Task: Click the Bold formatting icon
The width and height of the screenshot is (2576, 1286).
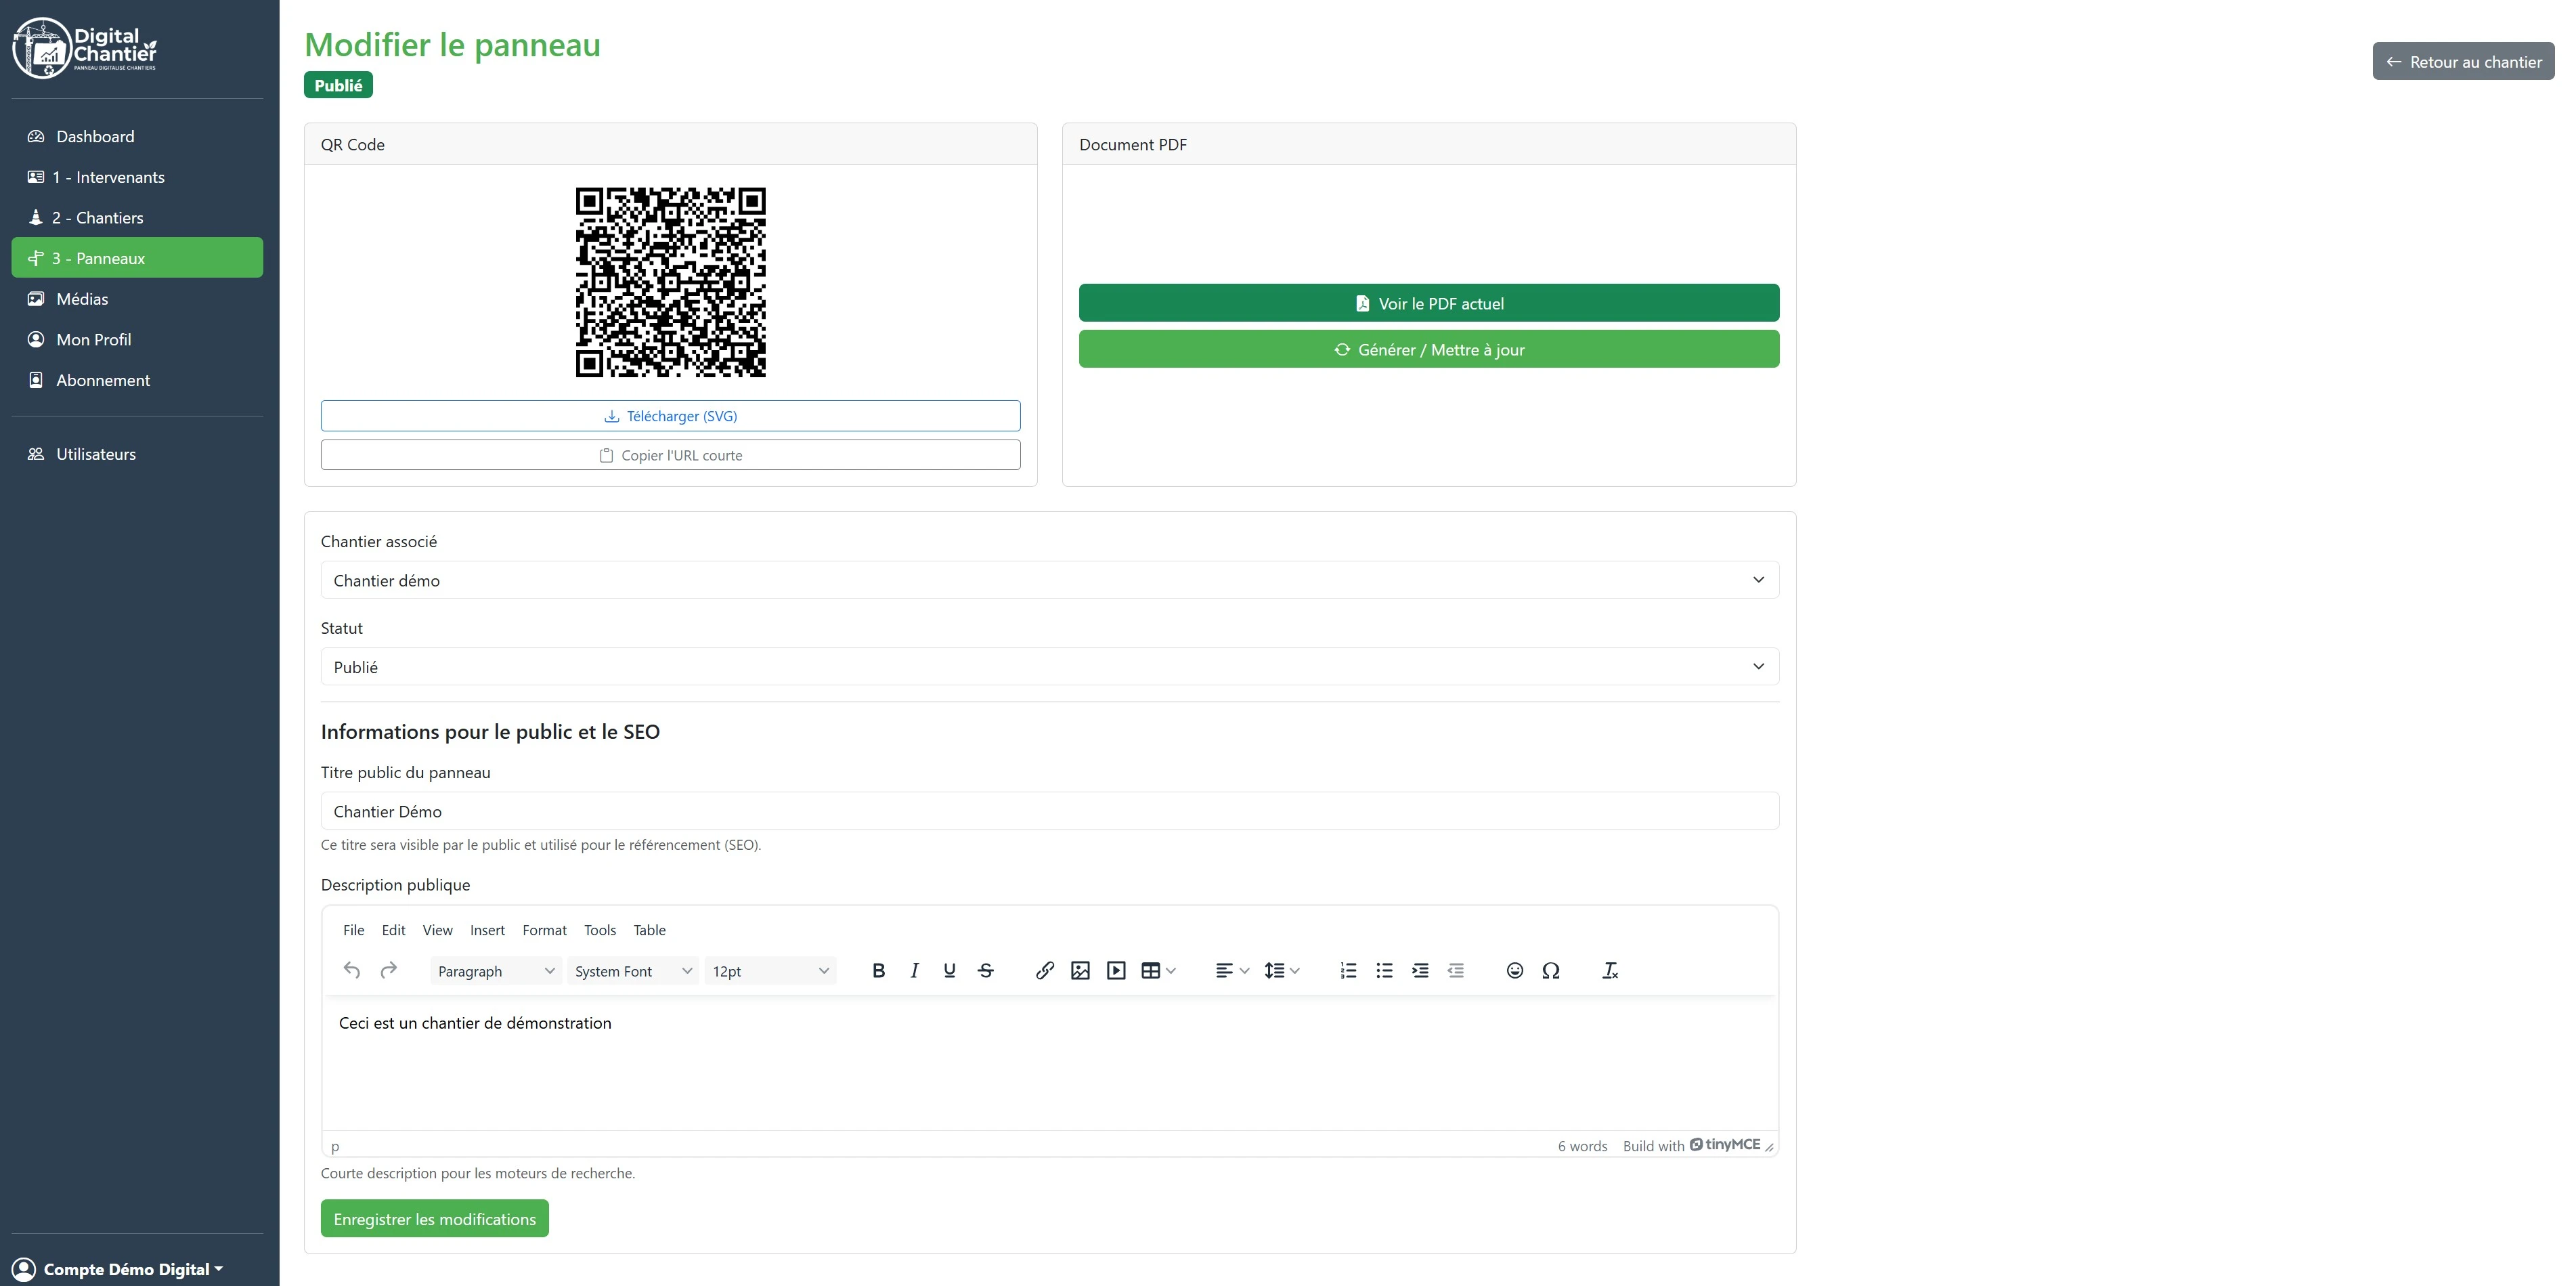Action: [878, 970]
